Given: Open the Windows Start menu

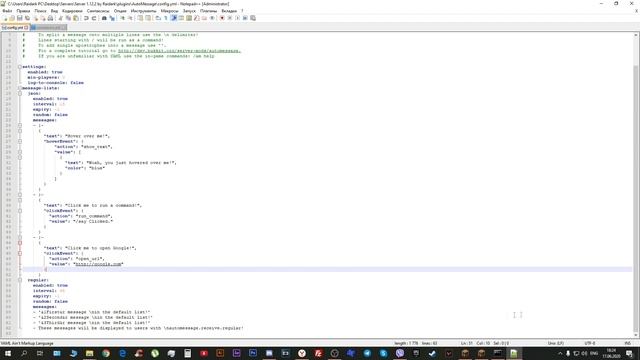Looking at the screenshot, I should [8, 353].
